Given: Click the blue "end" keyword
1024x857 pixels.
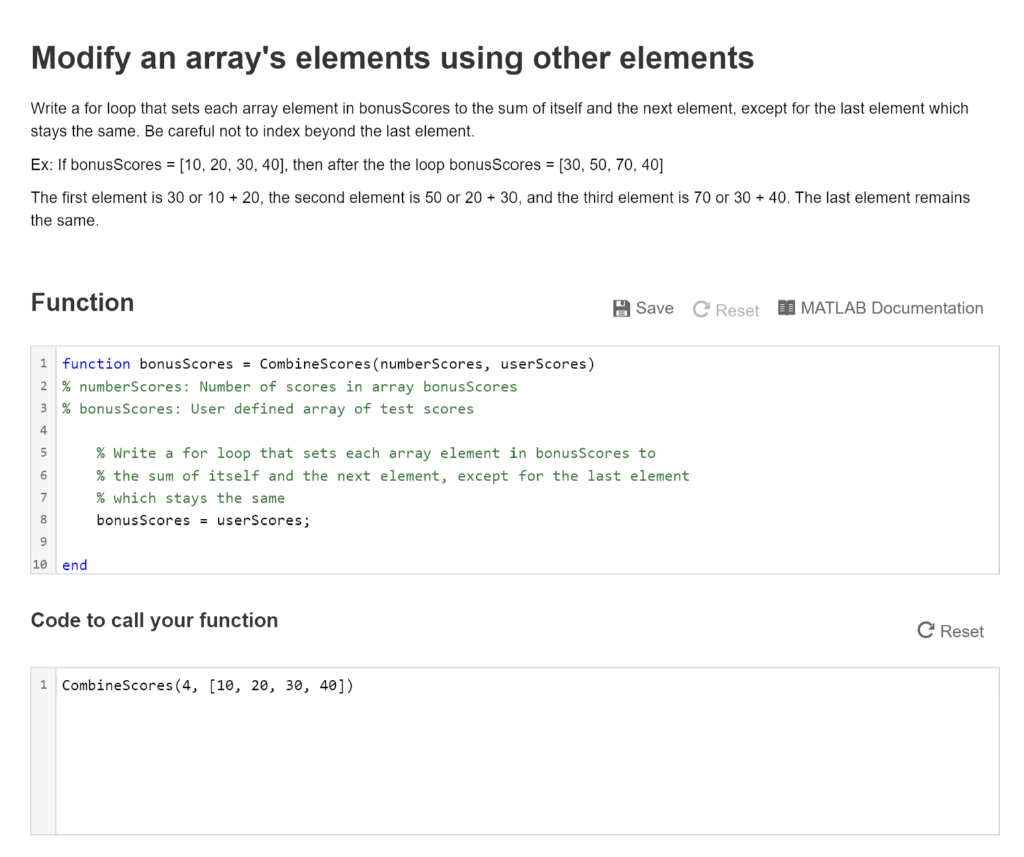Looking at the screenshot, I should coord(75,565).
